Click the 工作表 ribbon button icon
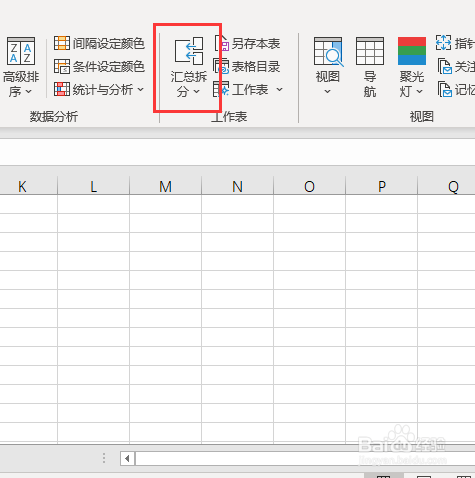The height and width of the screenshot is (478, 475). (221, 89)
